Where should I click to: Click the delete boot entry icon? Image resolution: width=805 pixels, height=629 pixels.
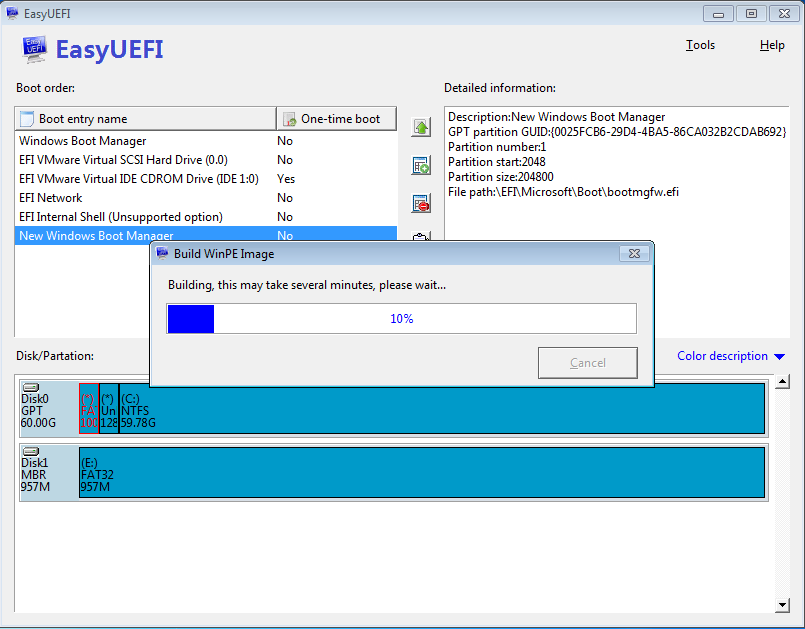click(x=421, y=203)
